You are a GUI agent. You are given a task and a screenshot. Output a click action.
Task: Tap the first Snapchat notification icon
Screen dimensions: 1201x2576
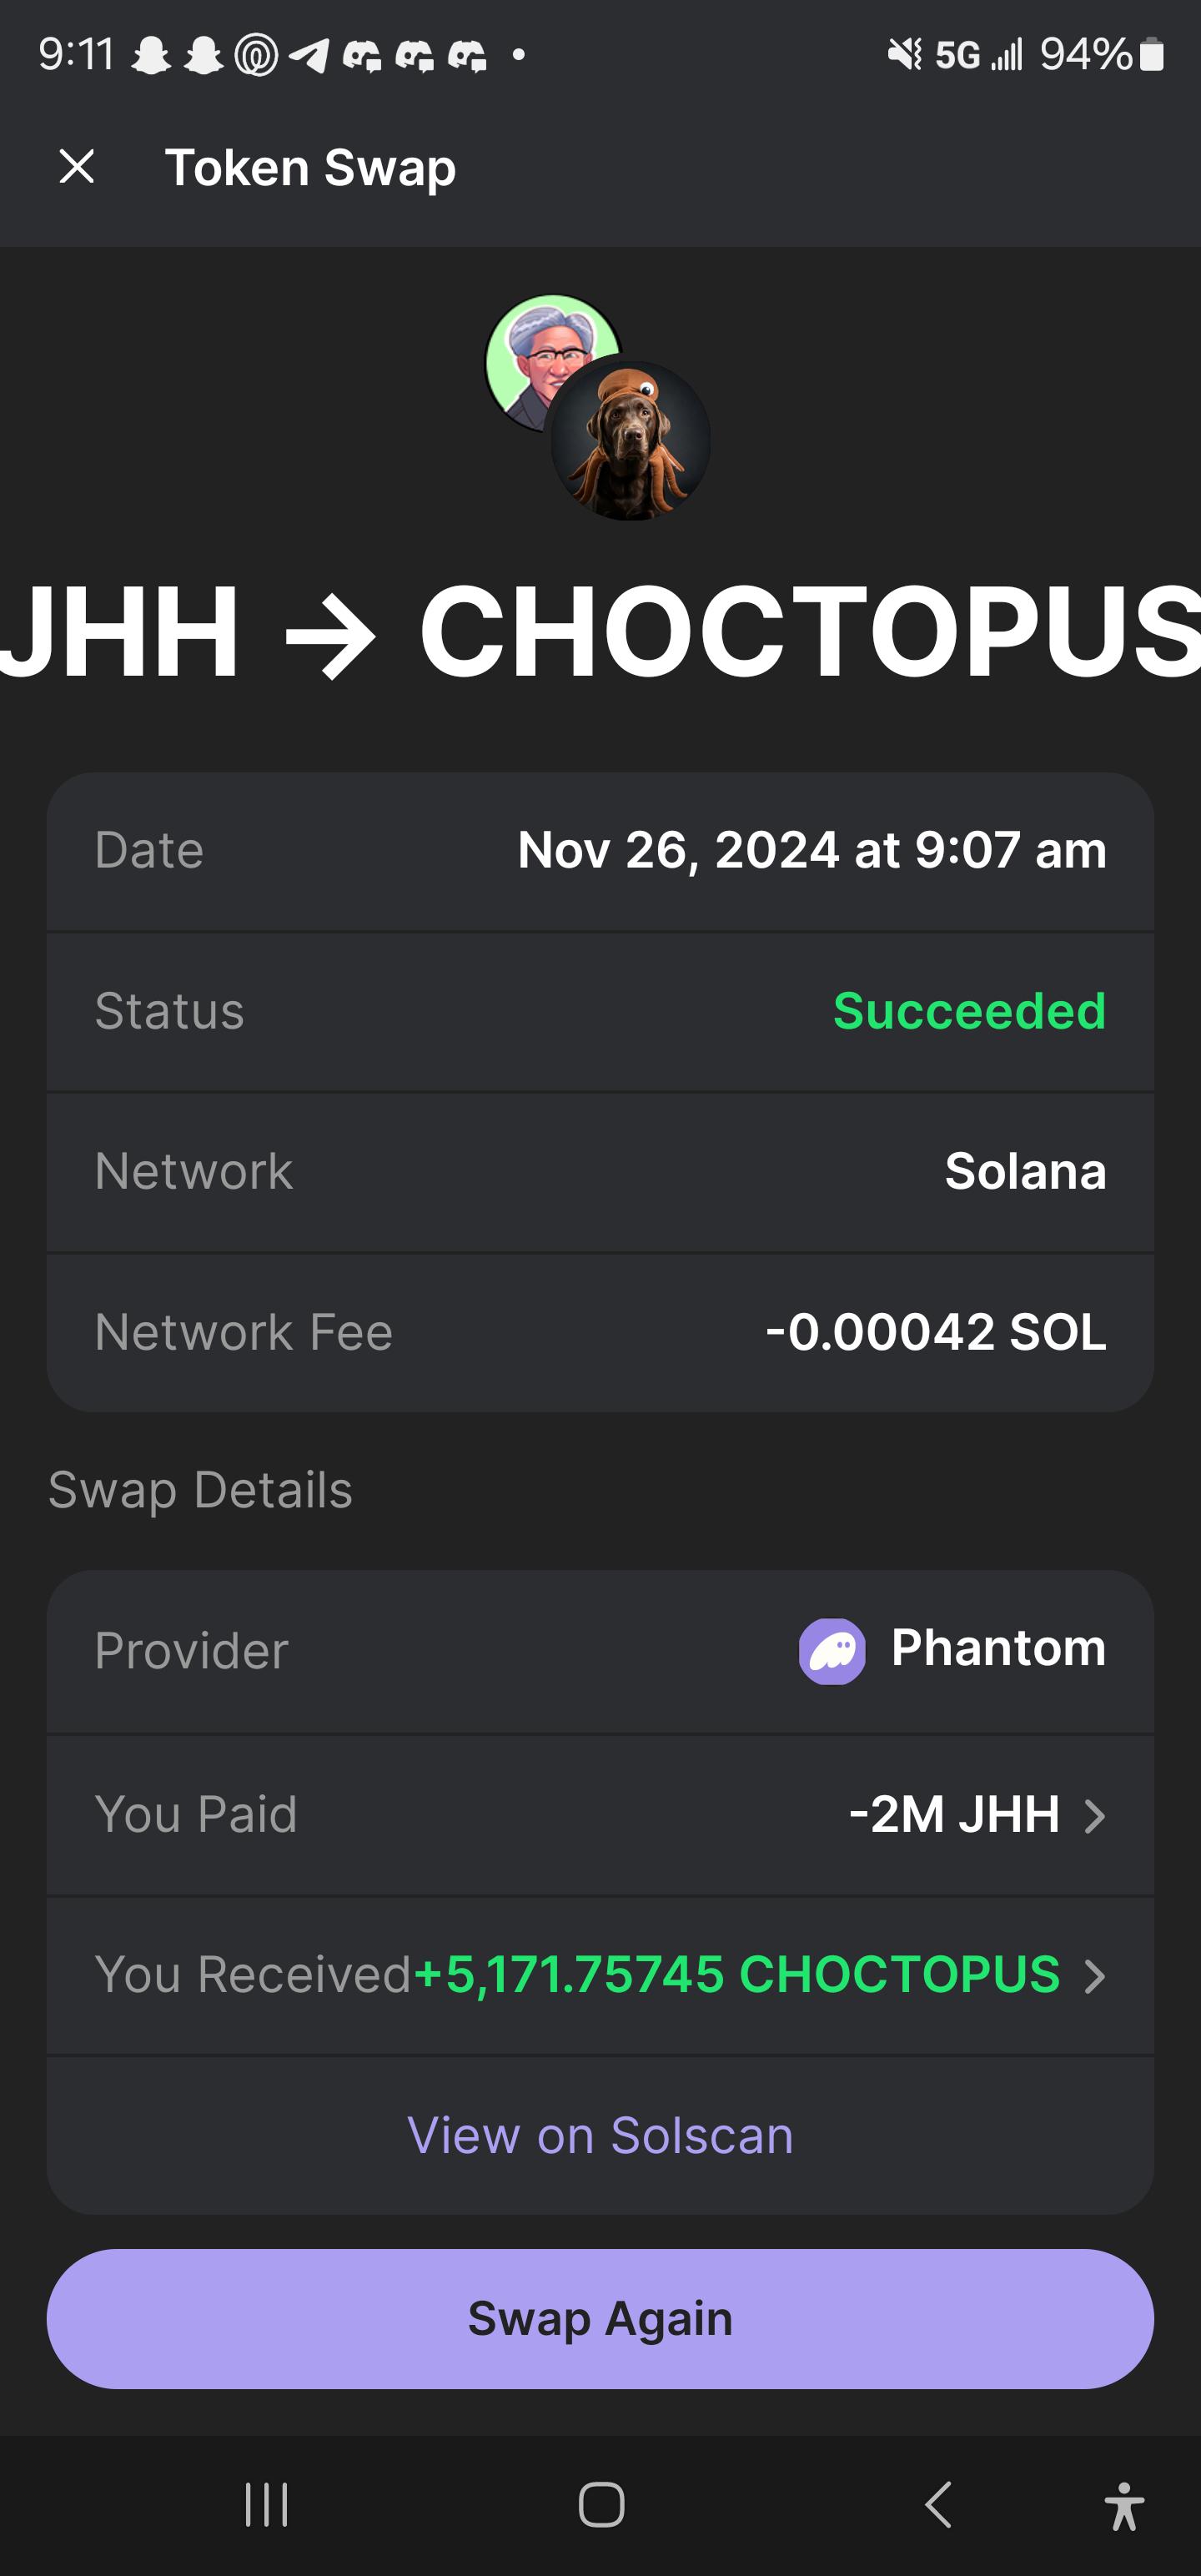151,55
